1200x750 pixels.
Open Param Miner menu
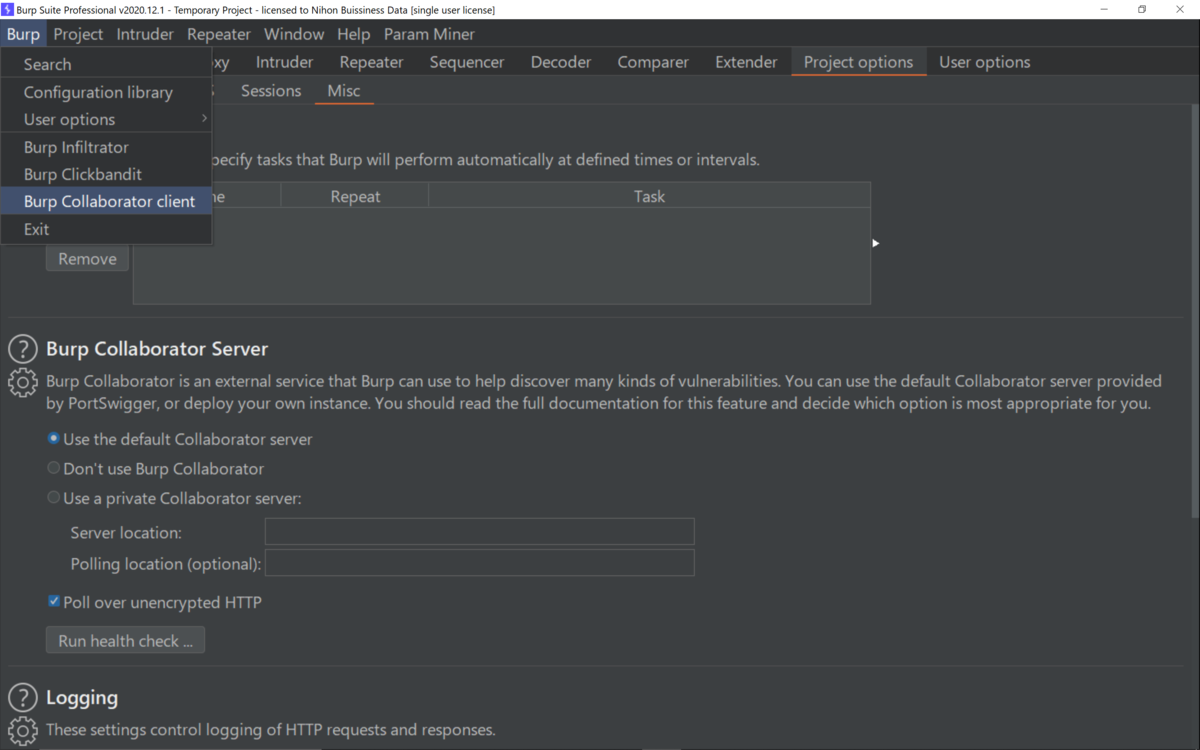pyautogui.click(x=429, y=34)
